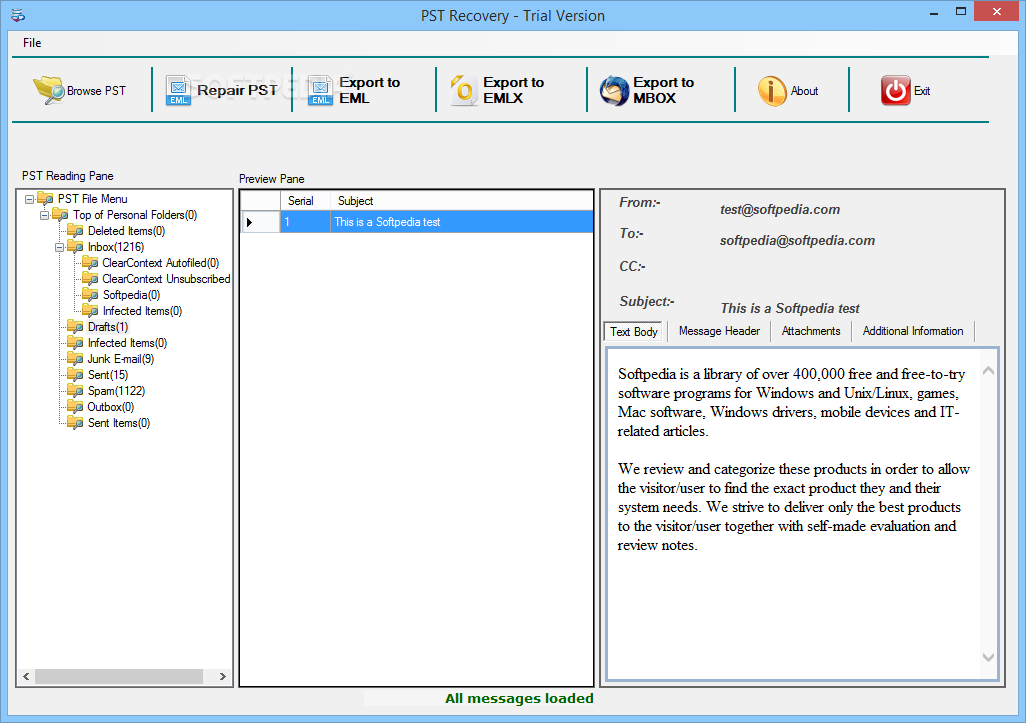Click the PST File Menu folder icon

click(46, 199)
